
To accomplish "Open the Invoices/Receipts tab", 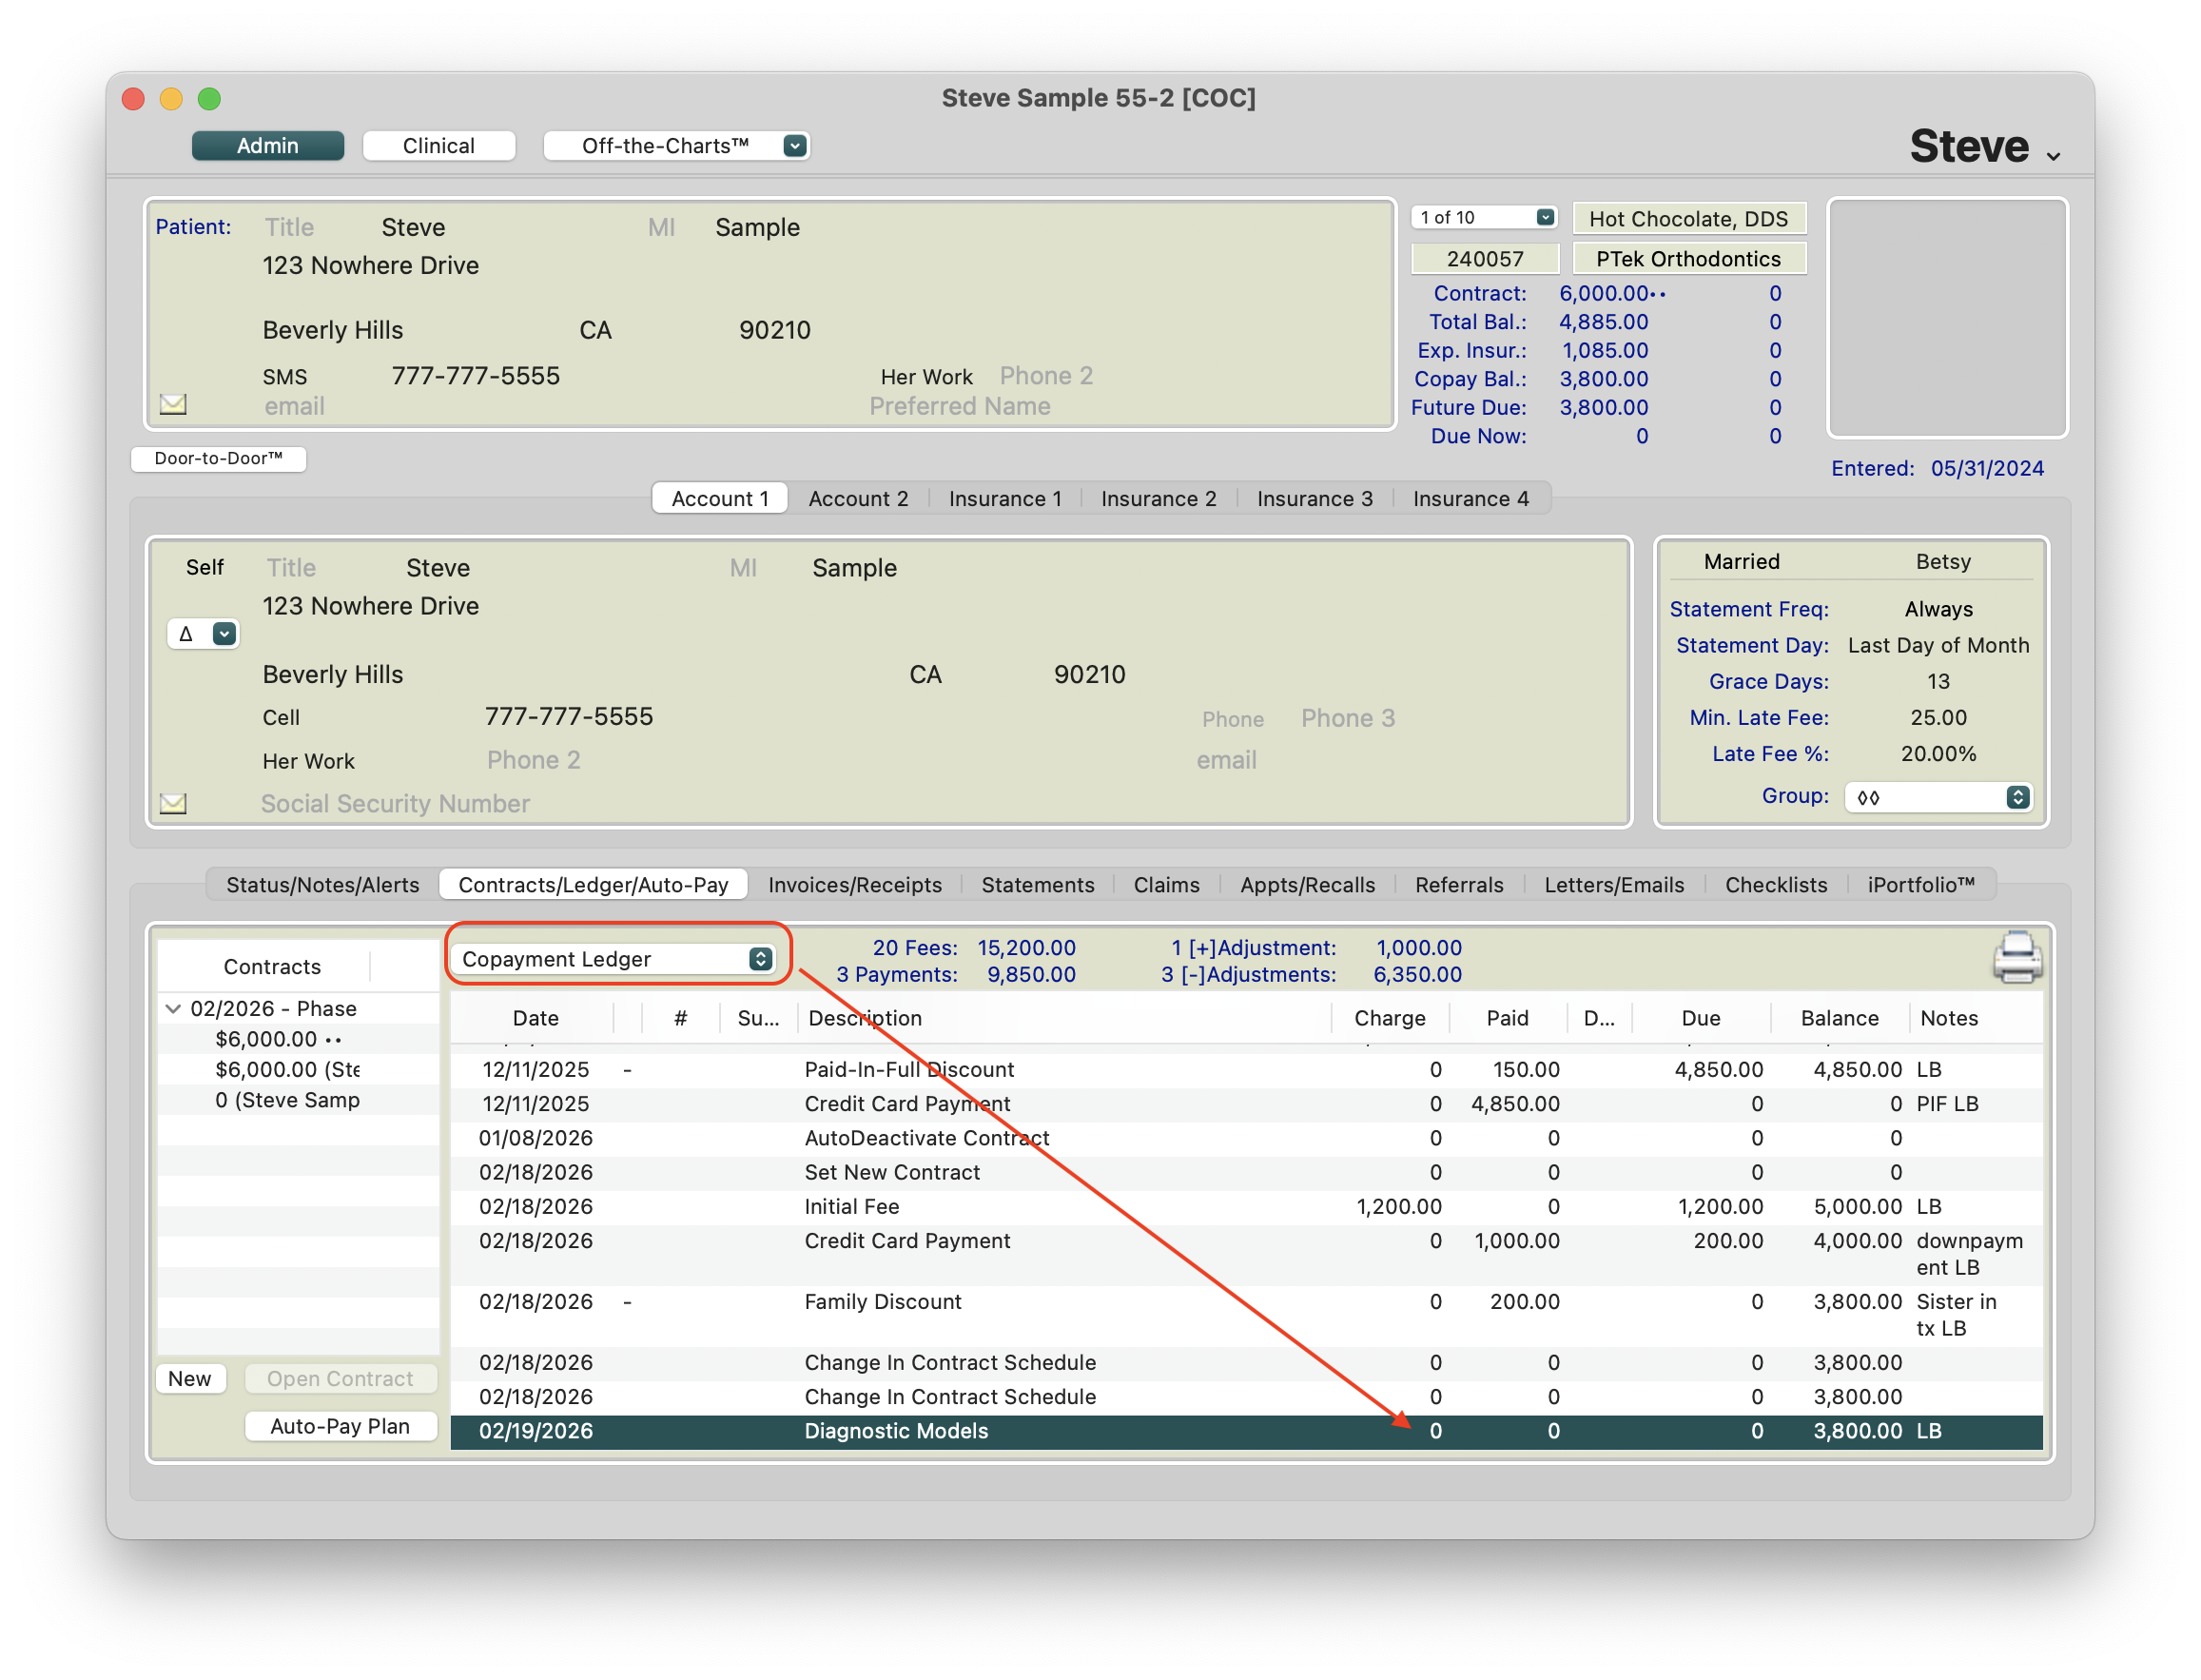I will [854, 884].
